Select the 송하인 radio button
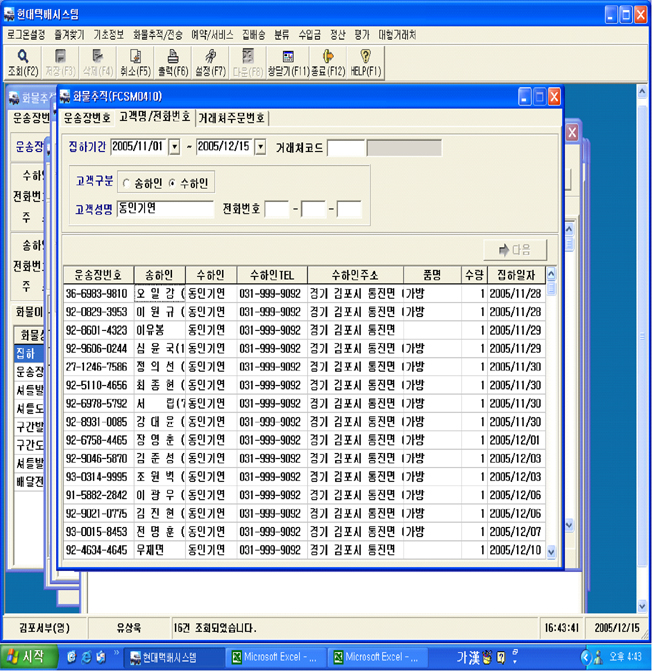Viewport: 652px width, 671px height. click(125, 183)
